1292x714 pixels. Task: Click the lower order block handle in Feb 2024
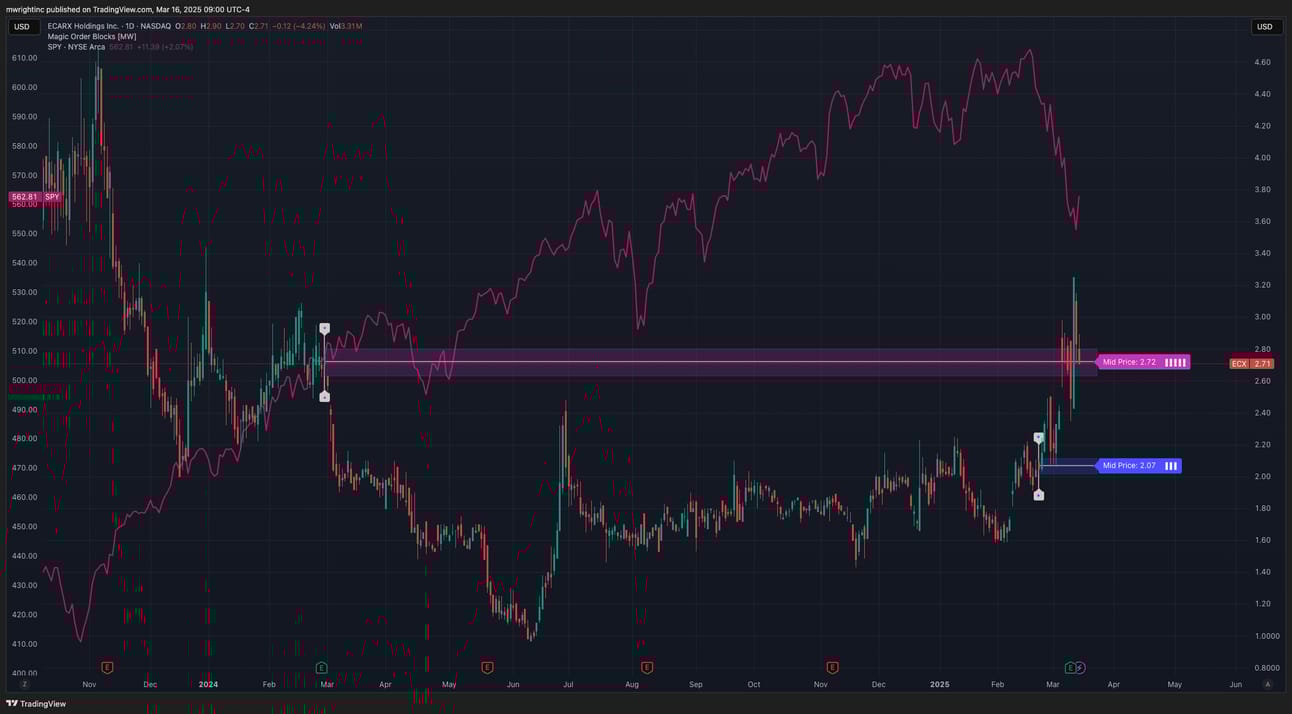point(324,397)
